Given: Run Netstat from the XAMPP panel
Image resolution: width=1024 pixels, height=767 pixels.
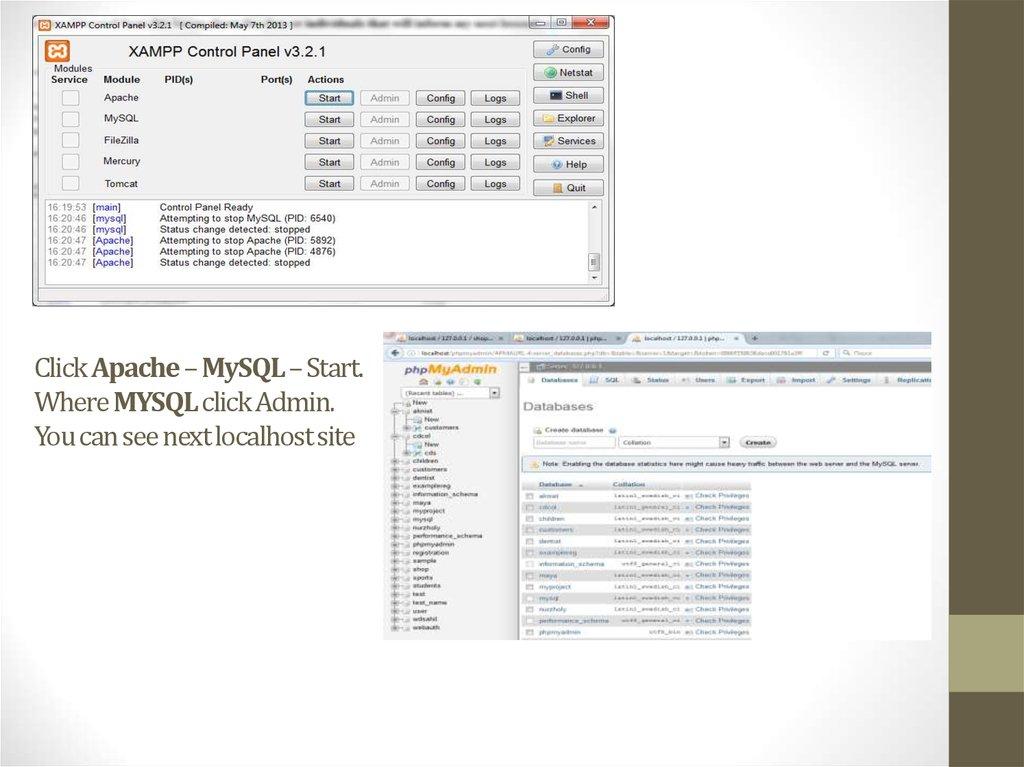Looking at the screenshot, I should (568, 72).
